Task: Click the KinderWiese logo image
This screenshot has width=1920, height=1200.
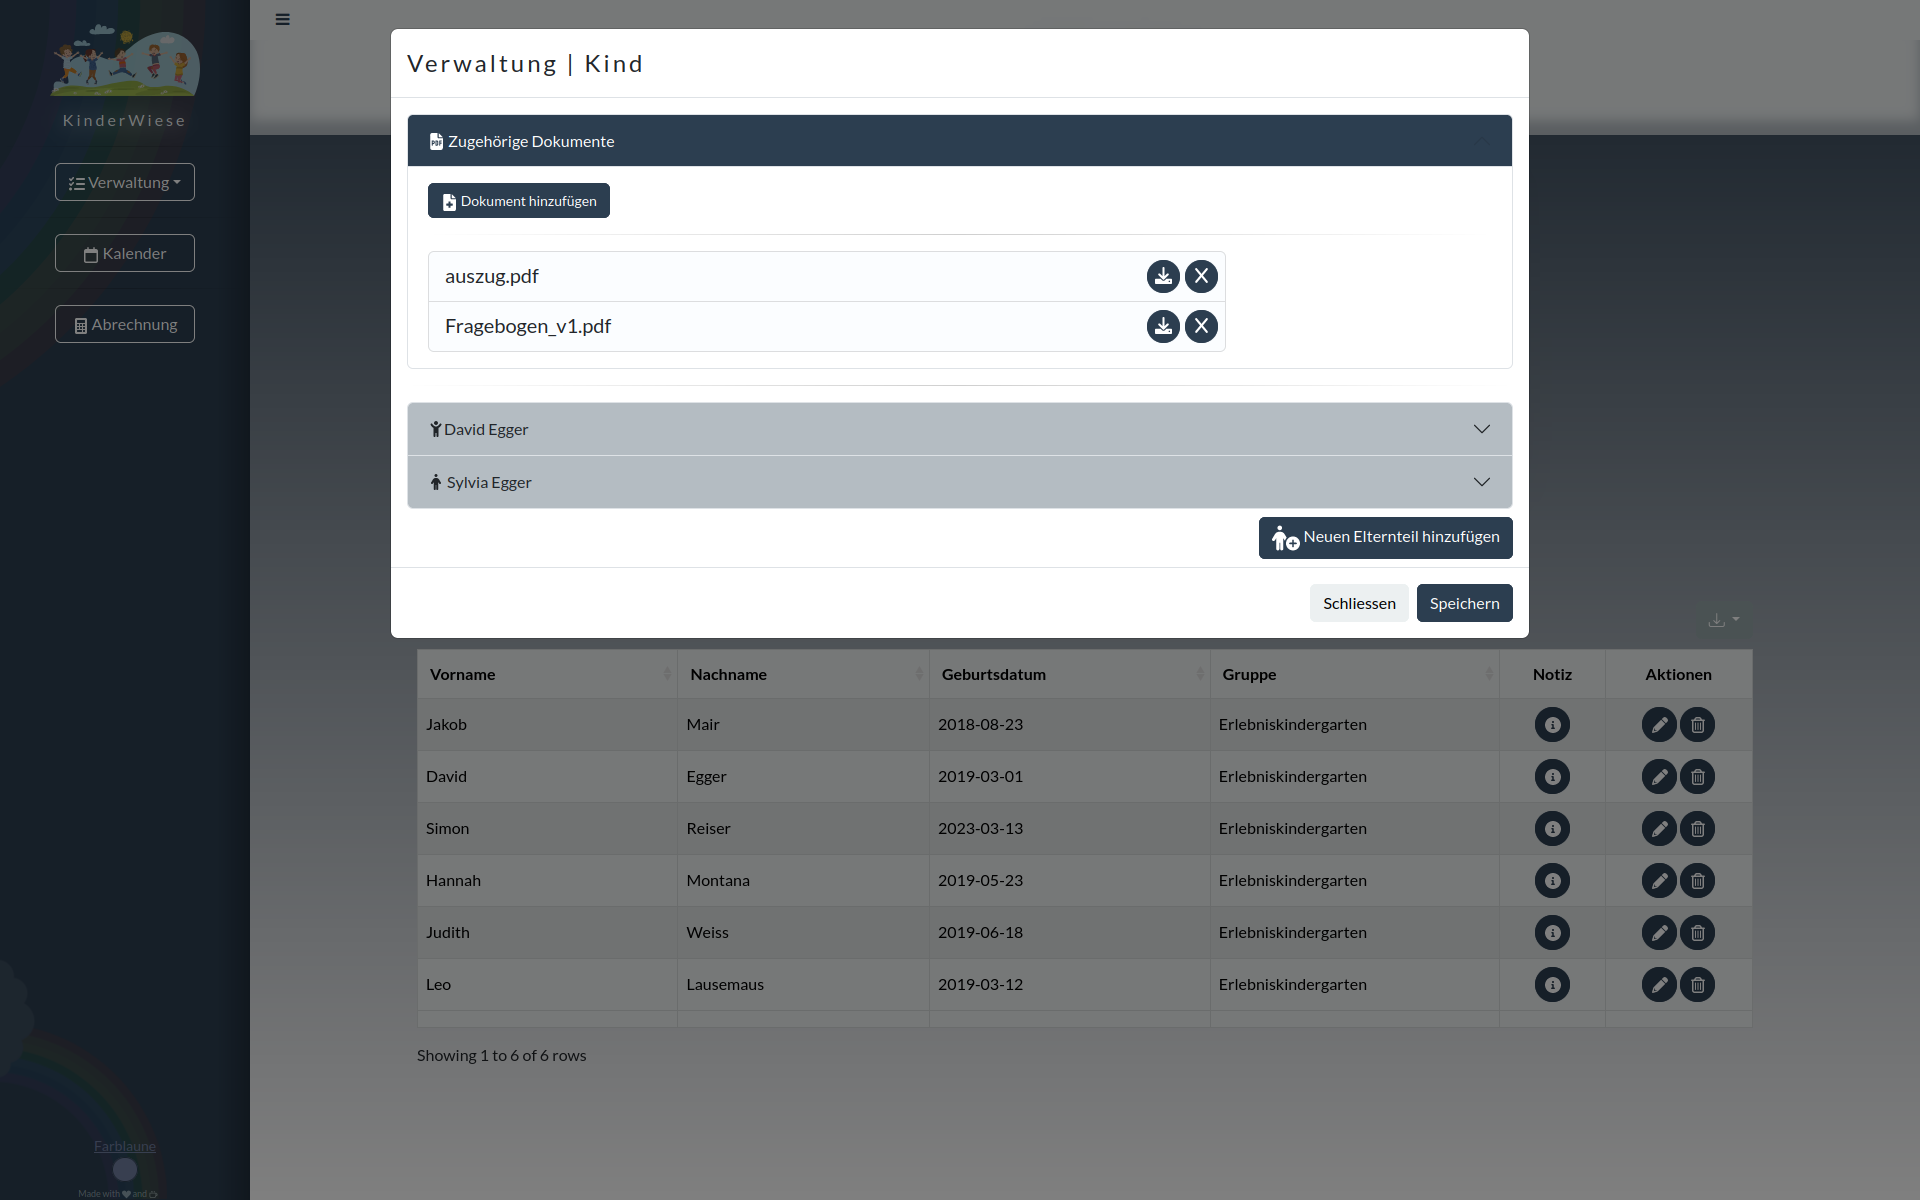Action: coord(125,61)
